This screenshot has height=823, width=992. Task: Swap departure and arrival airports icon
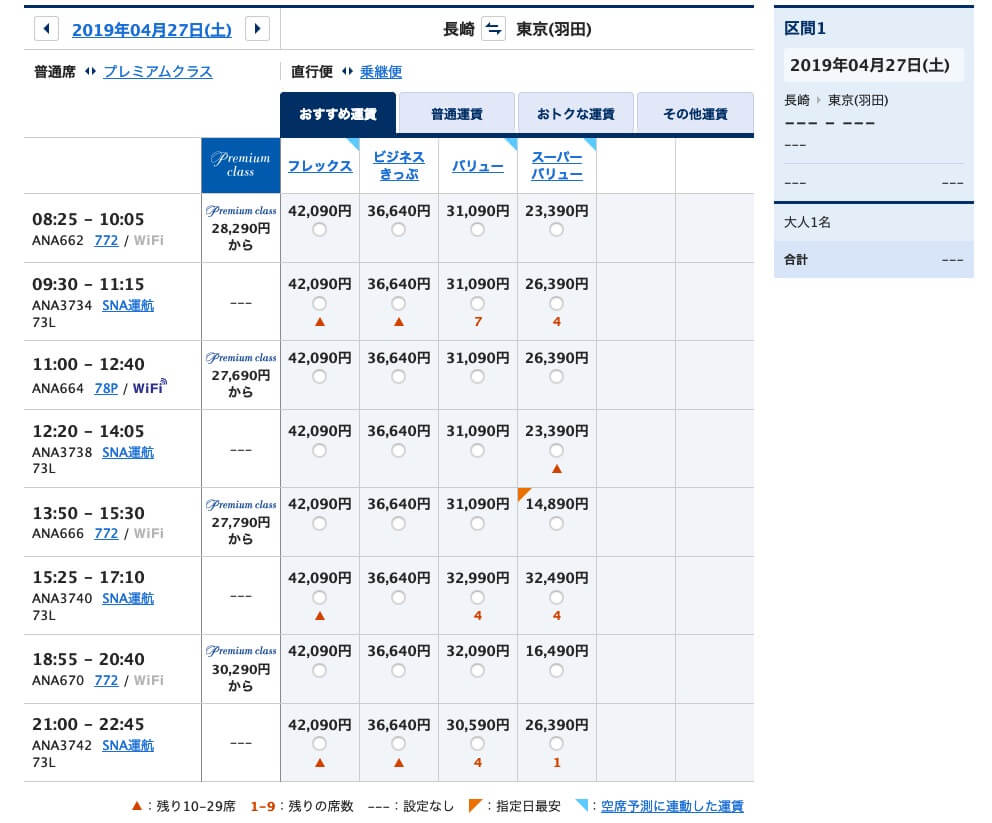point(493,29)
